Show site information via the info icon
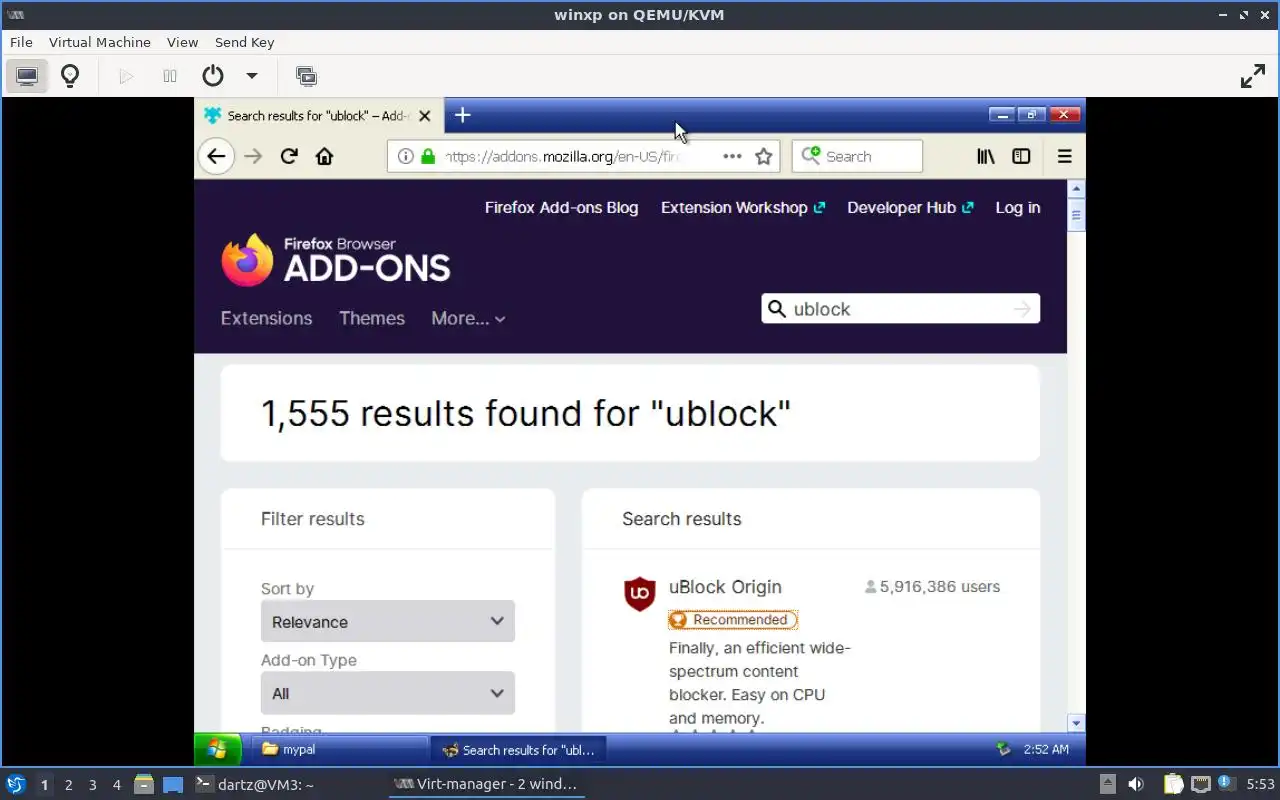Viewport: 1280px width, 800px height. [405, 156]
